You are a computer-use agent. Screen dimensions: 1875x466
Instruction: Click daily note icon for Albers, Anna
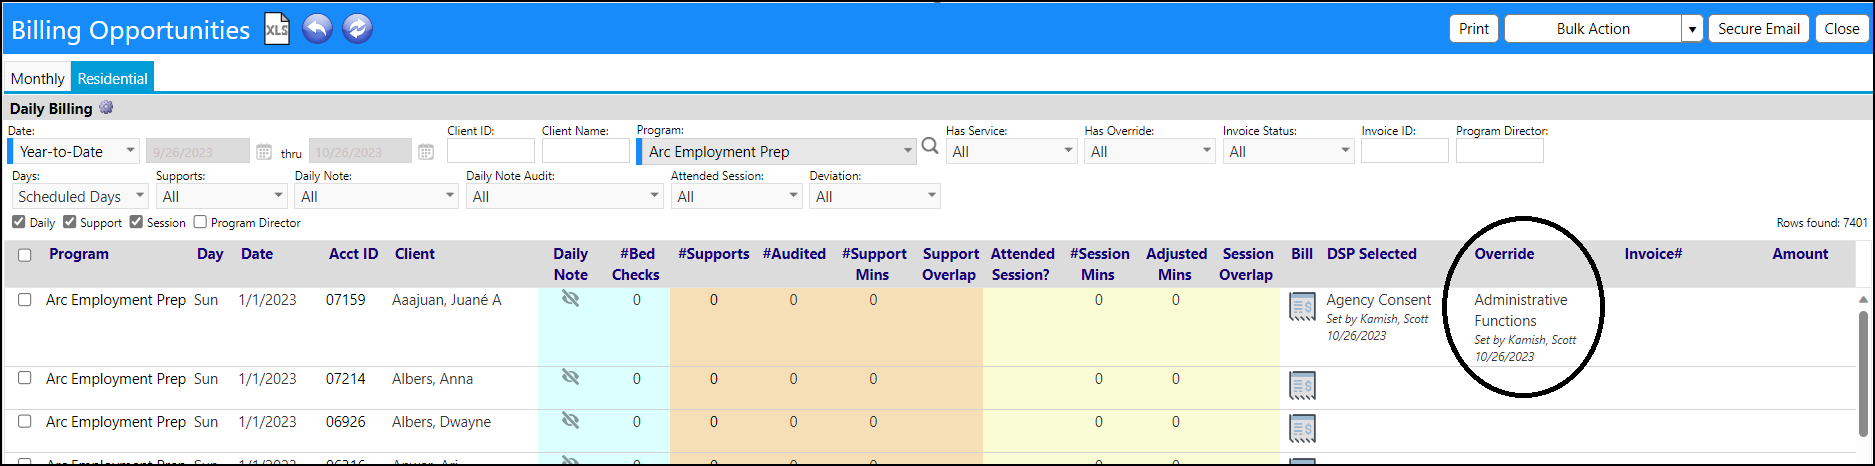coord(570,377)
